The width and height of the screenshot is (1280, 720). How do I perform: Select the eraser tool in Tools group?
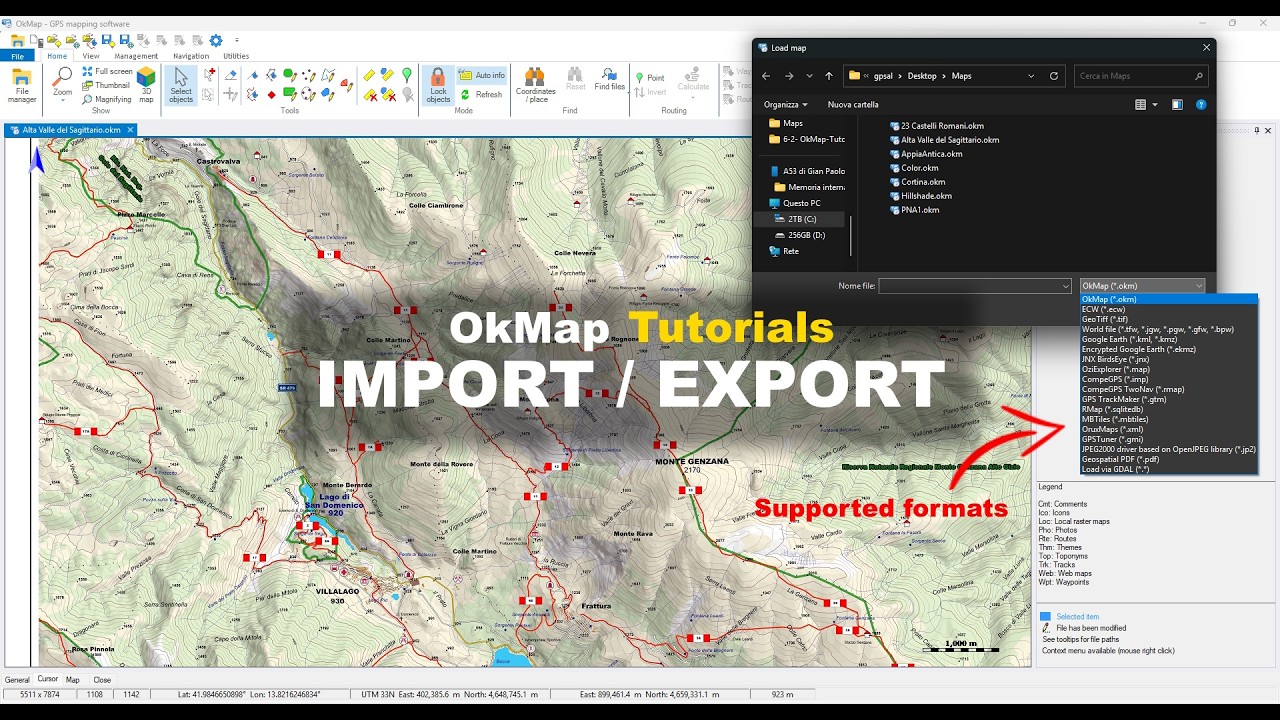coord(231,75)
